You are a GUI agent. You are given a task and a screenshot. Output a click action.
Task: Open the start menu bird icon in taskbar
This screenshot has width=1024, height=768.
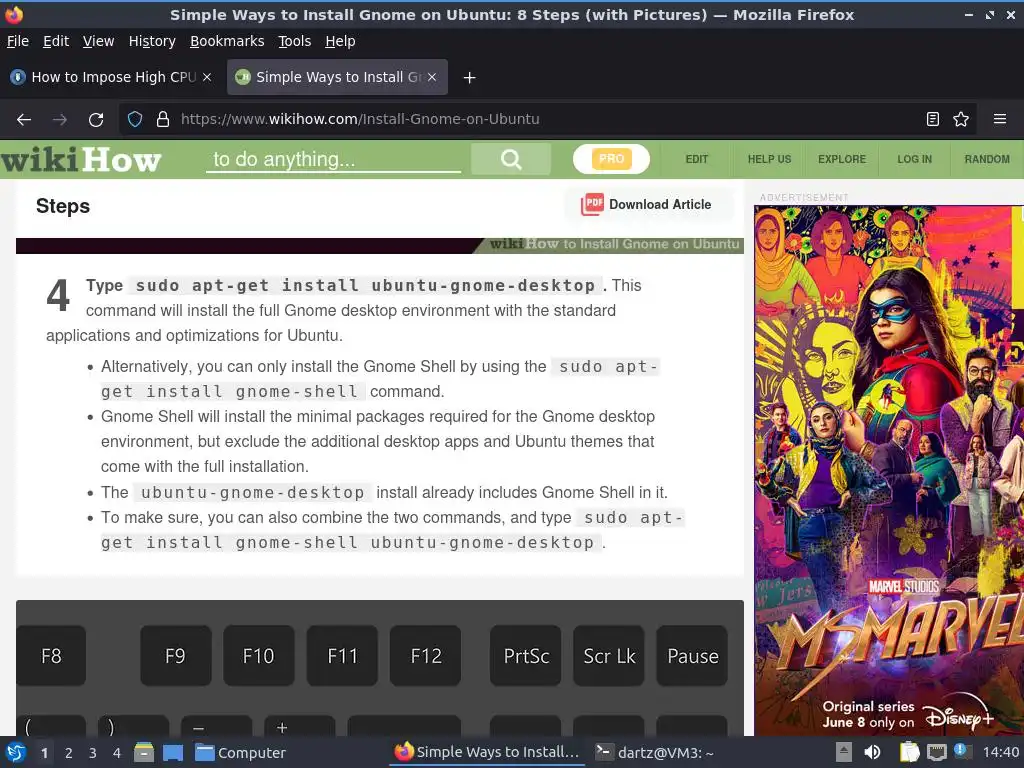16,752
